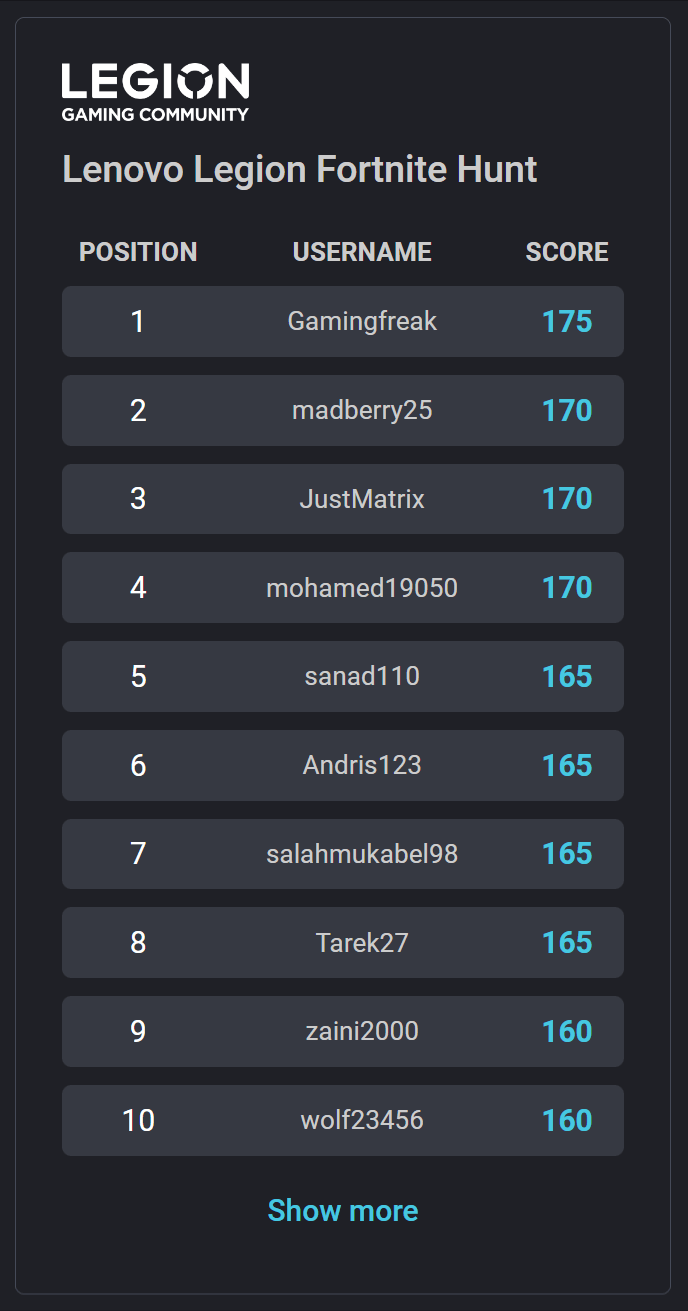Image resolution: width=688 pixels, height=1311 pixels.
Task: Click the username wolf23456
Action: coord(362,1120)
